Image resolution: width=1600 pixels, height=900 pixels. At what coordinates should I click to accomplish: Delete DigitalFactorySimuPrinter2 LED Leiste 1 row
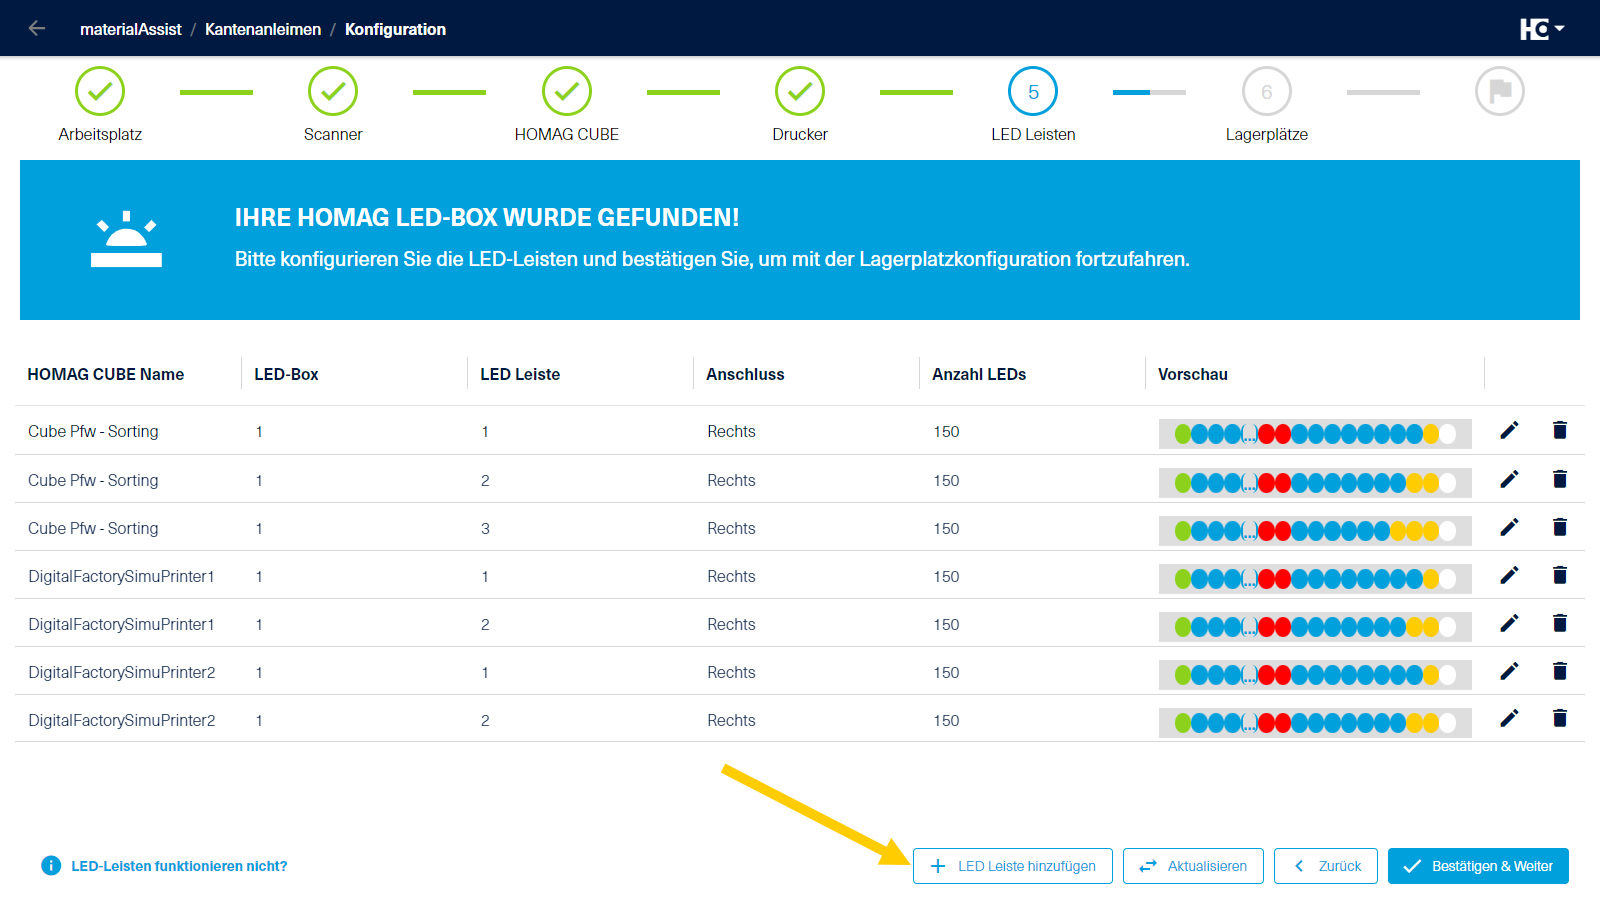[x=1559, y=671]
